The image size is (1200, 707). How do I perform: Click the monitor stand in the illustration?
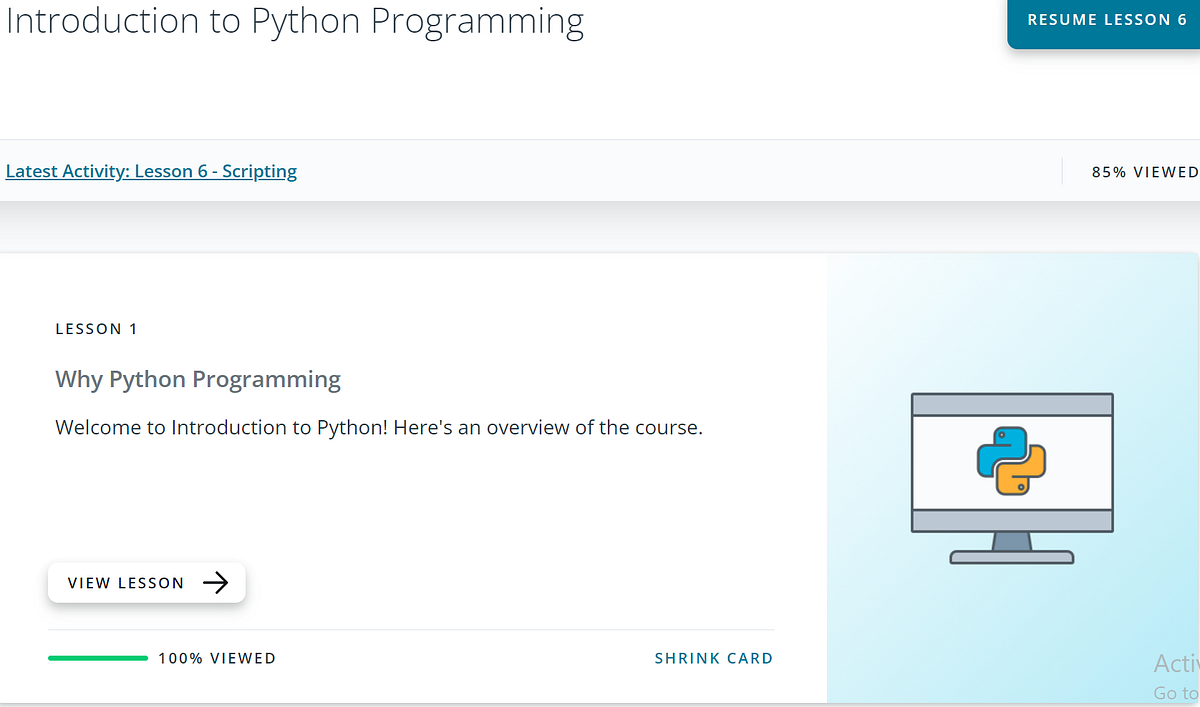(1012, 549)
